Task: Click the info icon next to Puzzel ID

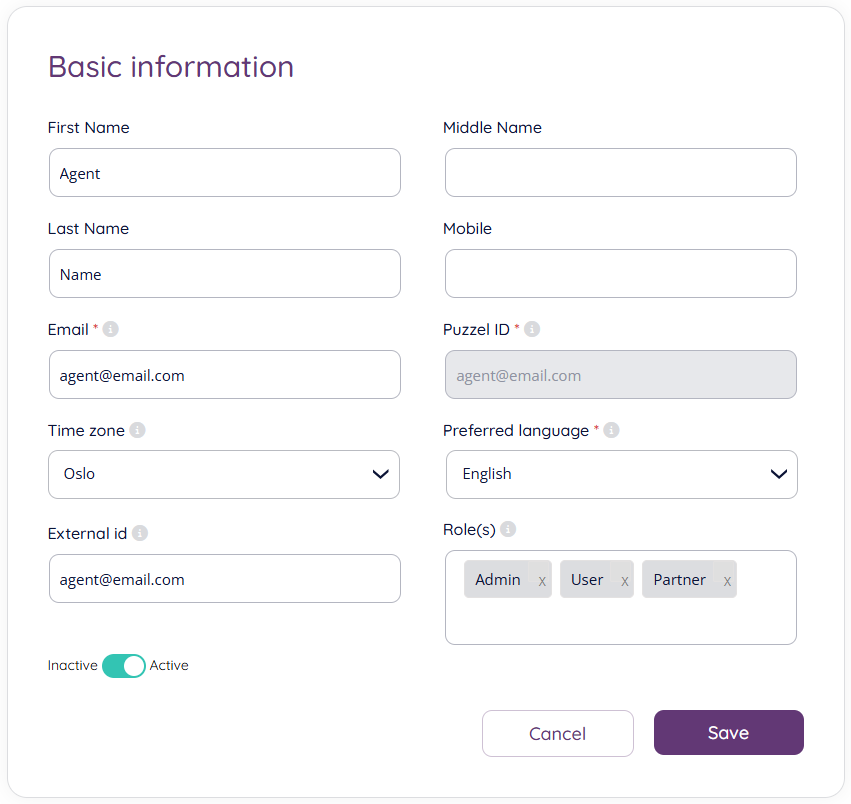Action: pos(532,329)
